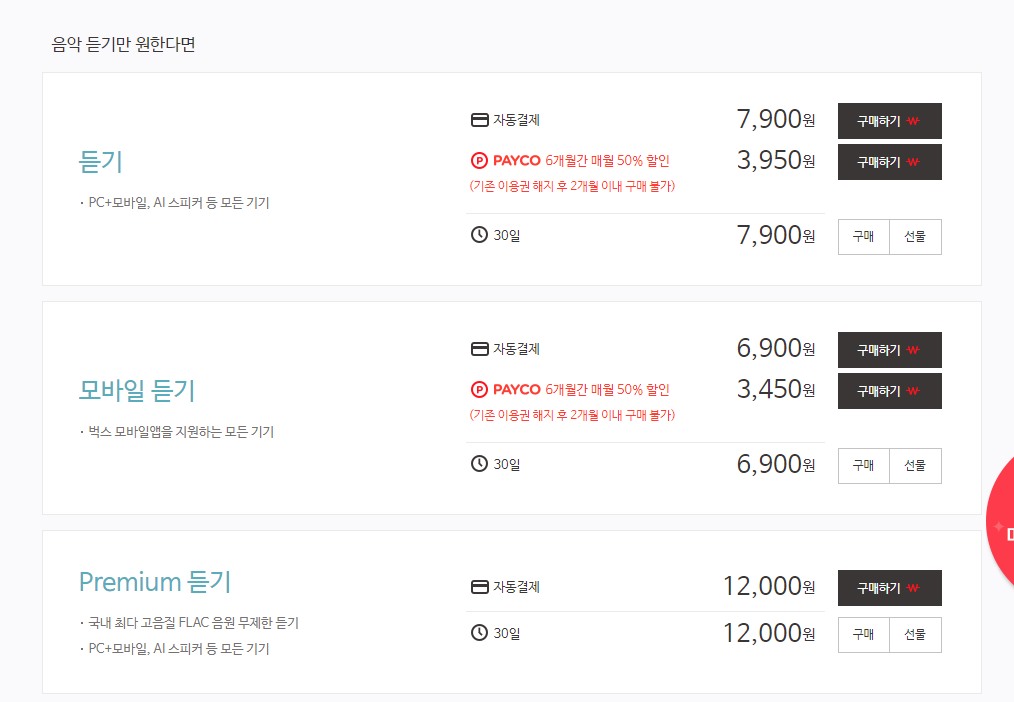Viewport: 1014px width, 702px height.
Task: Click clock icon in 모바일 듣기 30일 row
Action: point(479,464)
